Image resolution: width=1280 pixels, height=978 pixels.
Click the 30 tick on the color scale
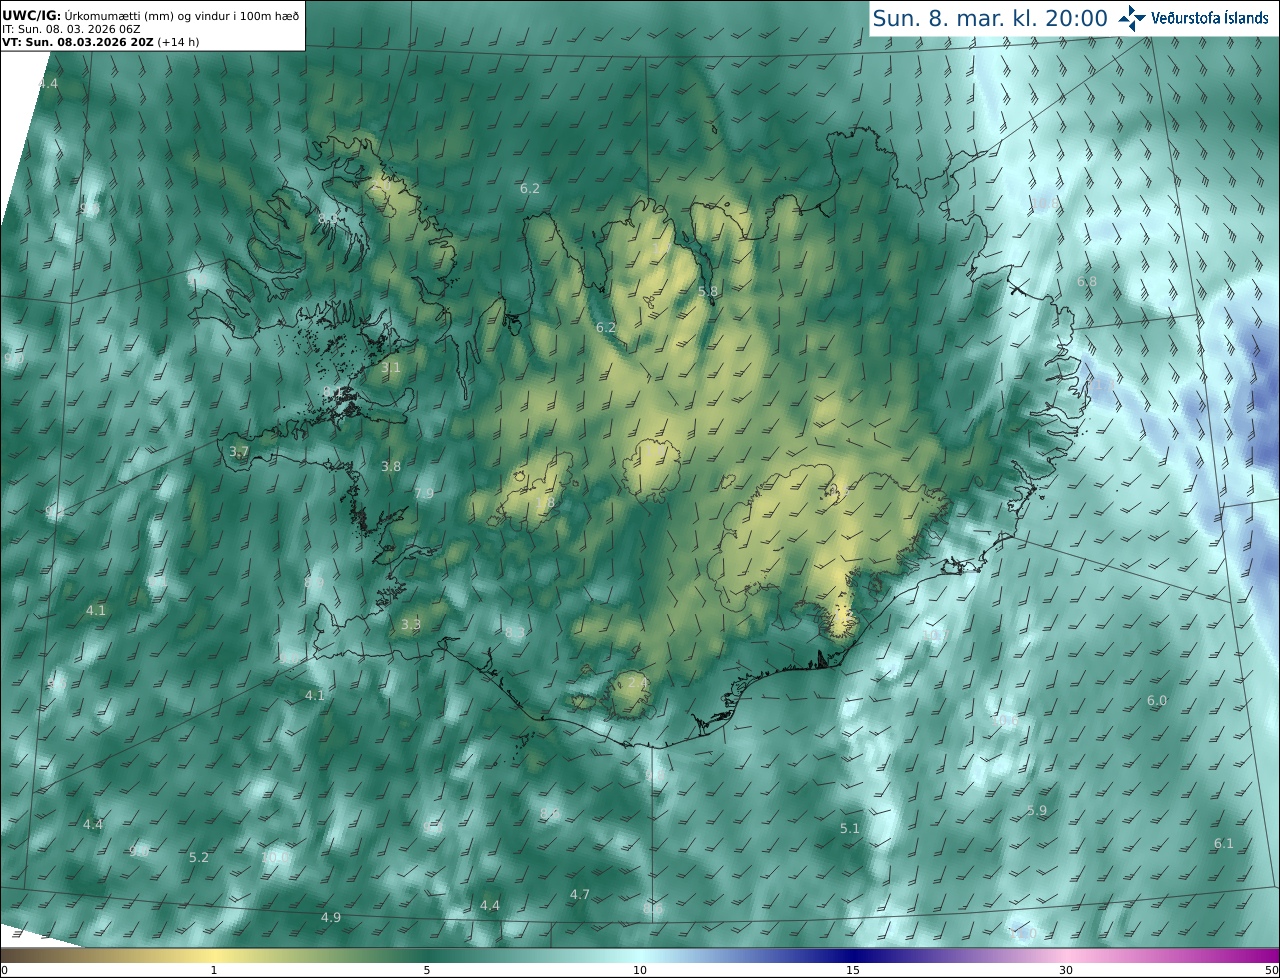(1066, 970)
